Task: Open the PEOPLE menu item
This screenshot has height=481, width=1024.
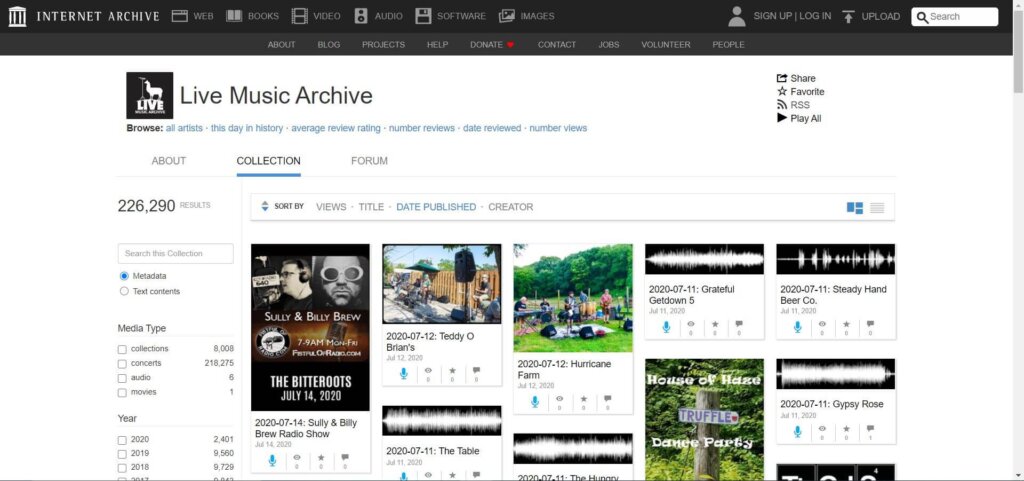Action: pyautogui.click(x=728, y=45)
